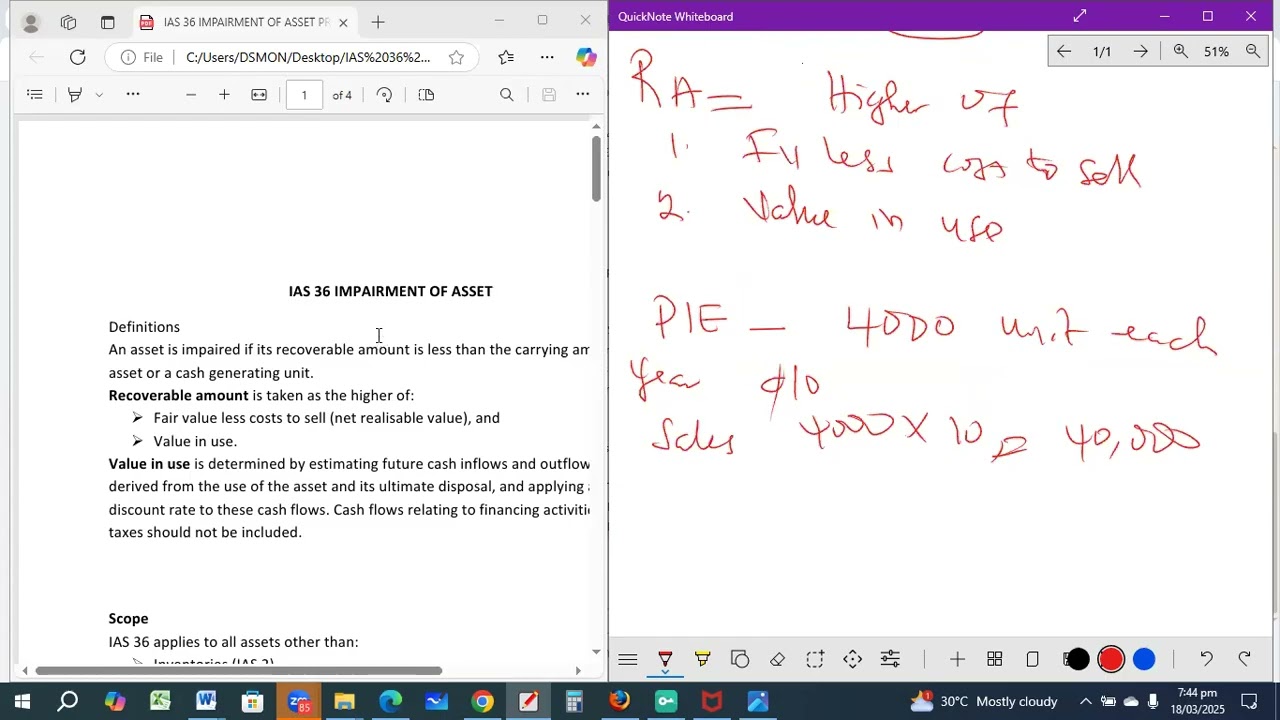This screenshot has width=1280, height=720.
Task: Open Calculator from the taskbar
Action: (x=574, y=701)
